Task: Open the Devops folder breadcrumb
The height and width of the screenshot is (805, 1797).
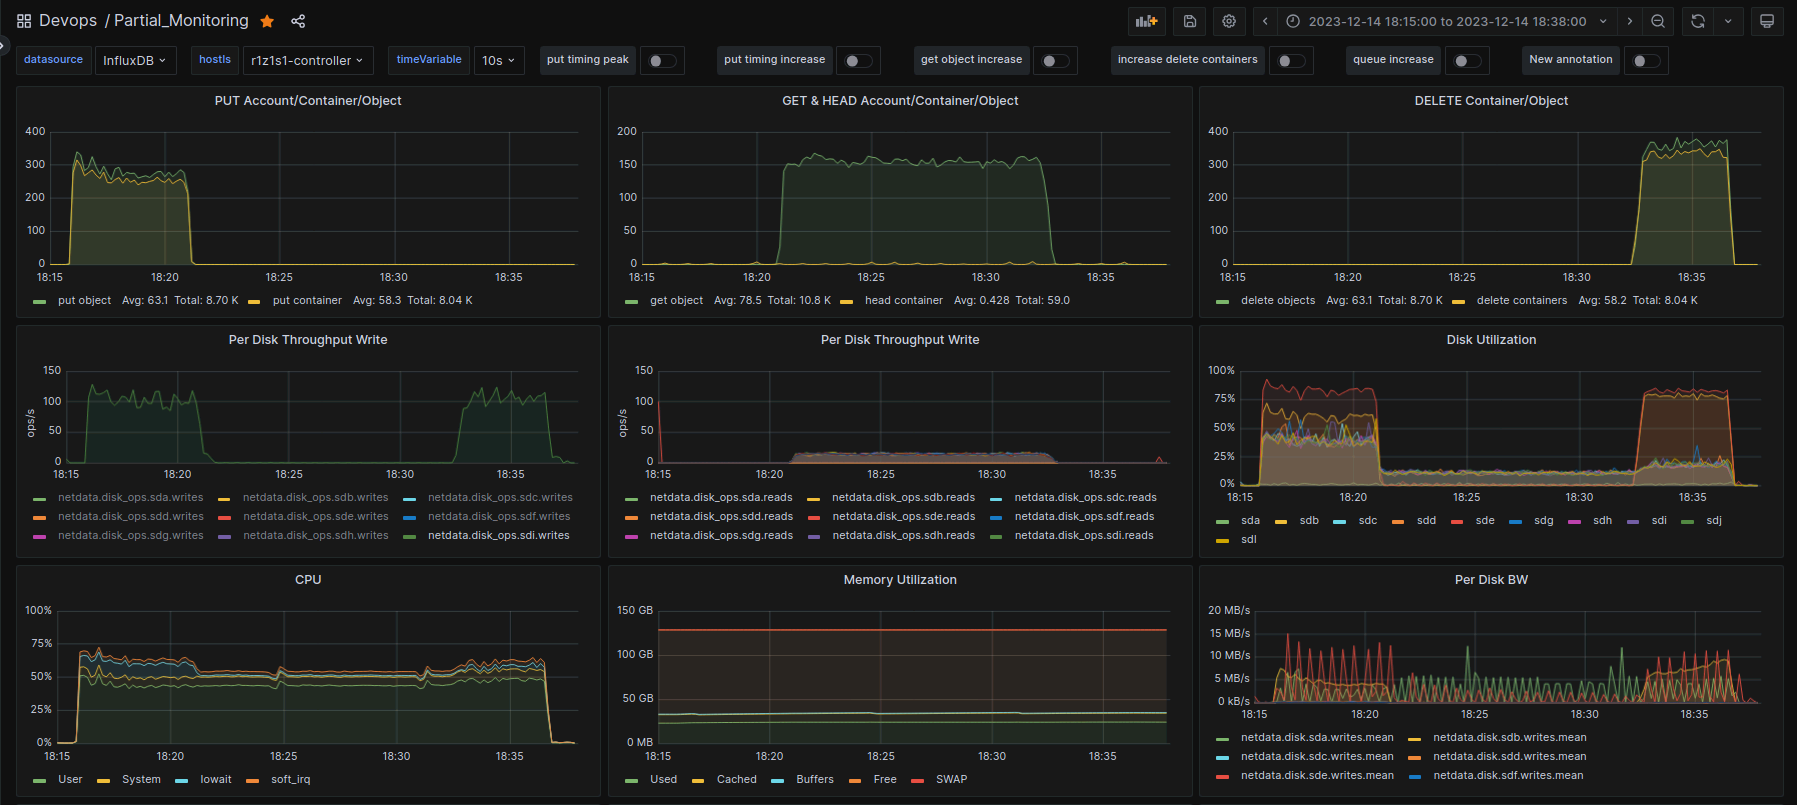Action: click(x=68, y=21)
